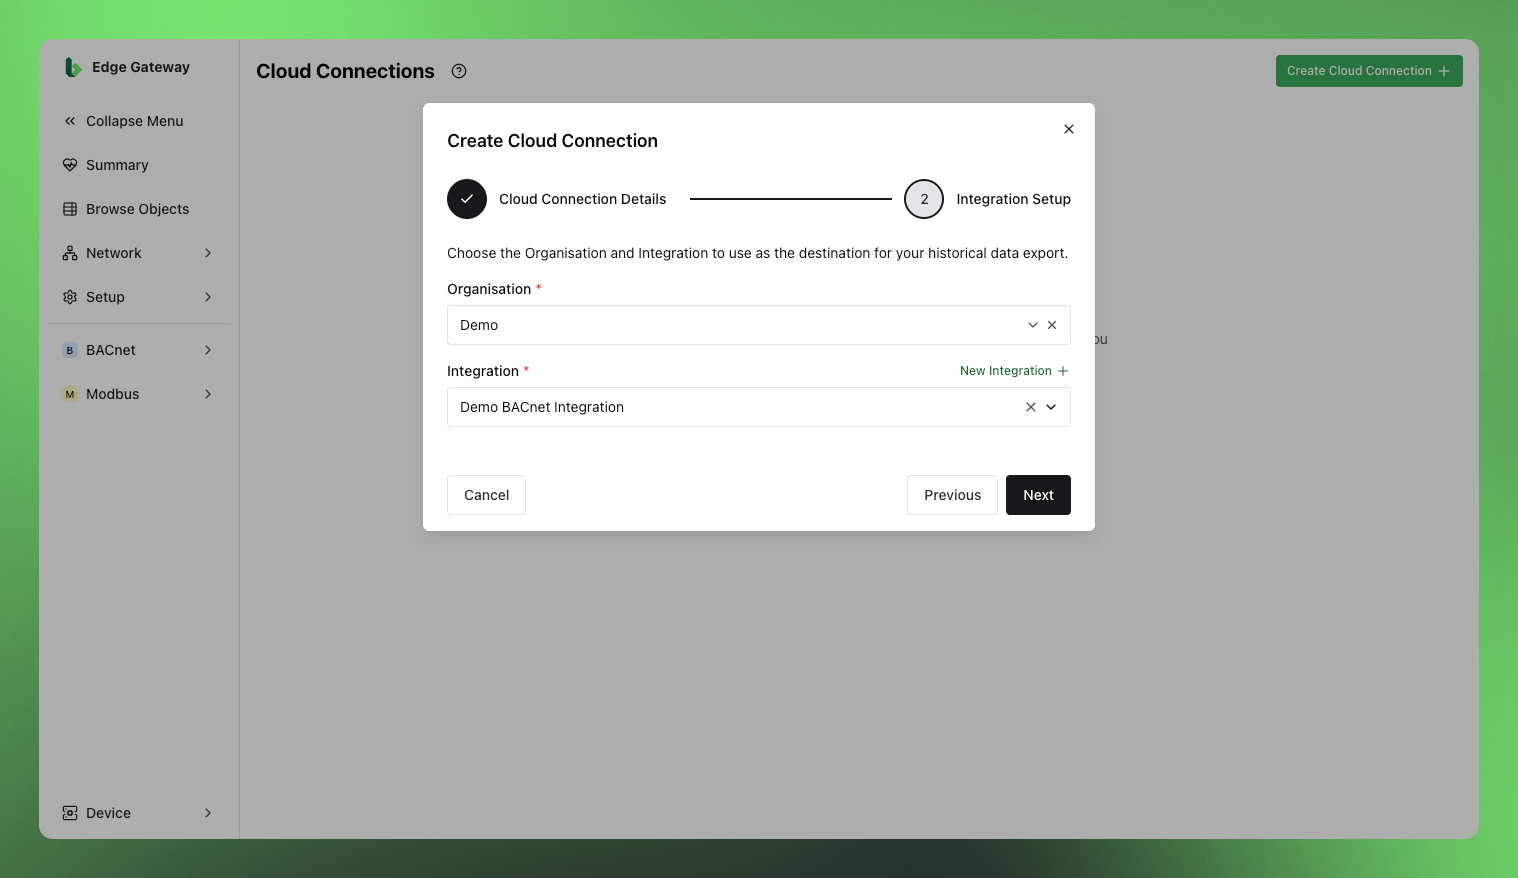Click the Edge Gateway title text
1518x878 pixels.
141,67
